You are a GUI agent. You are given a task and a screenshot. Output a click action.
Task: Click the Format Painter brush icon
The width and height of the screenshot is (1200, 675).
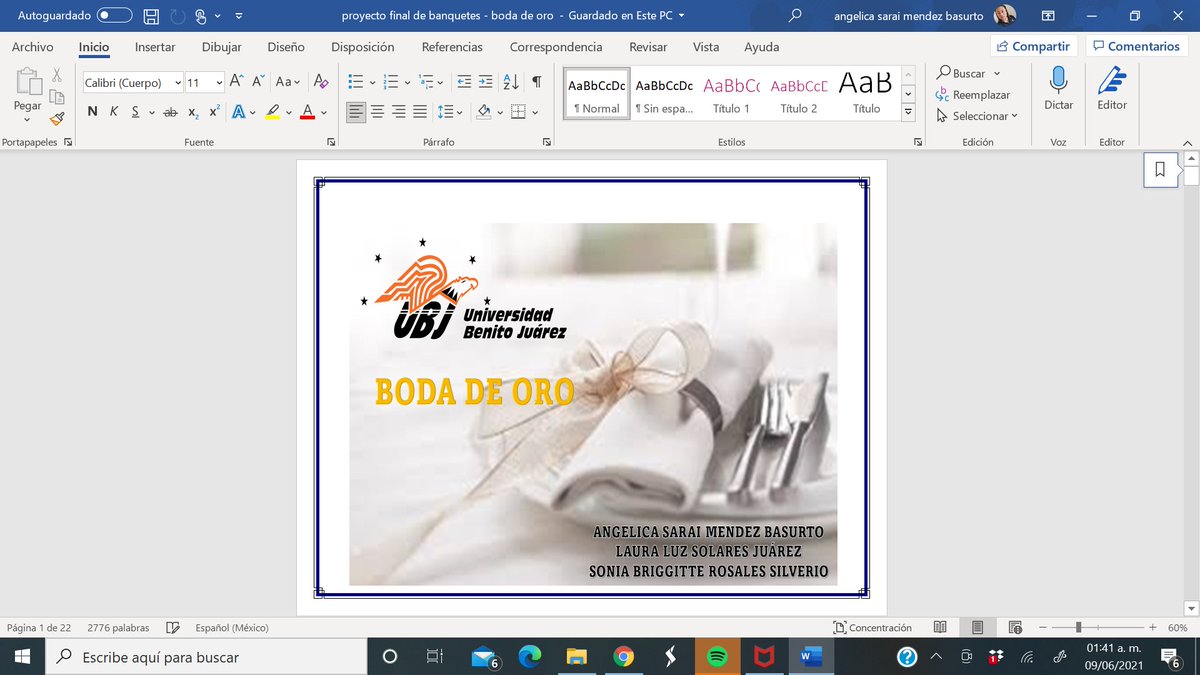pyautogui.click(x=57, y=118)
